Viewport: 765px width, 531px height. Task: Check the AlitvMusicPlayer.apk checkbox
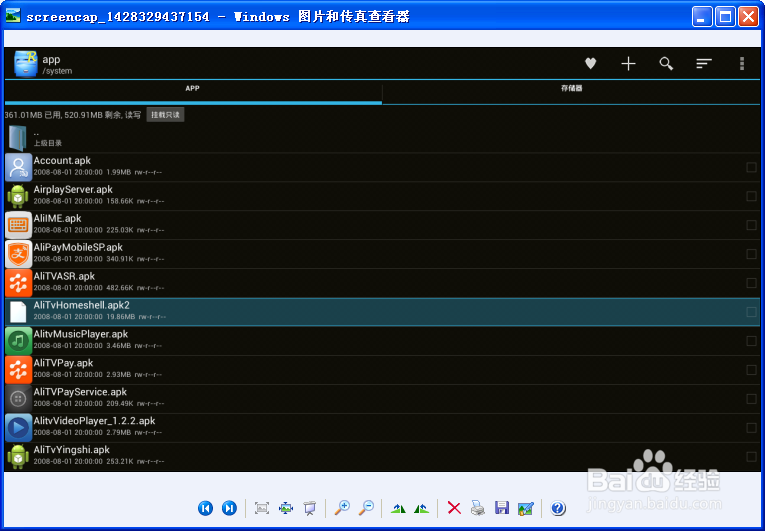[751, 341]
